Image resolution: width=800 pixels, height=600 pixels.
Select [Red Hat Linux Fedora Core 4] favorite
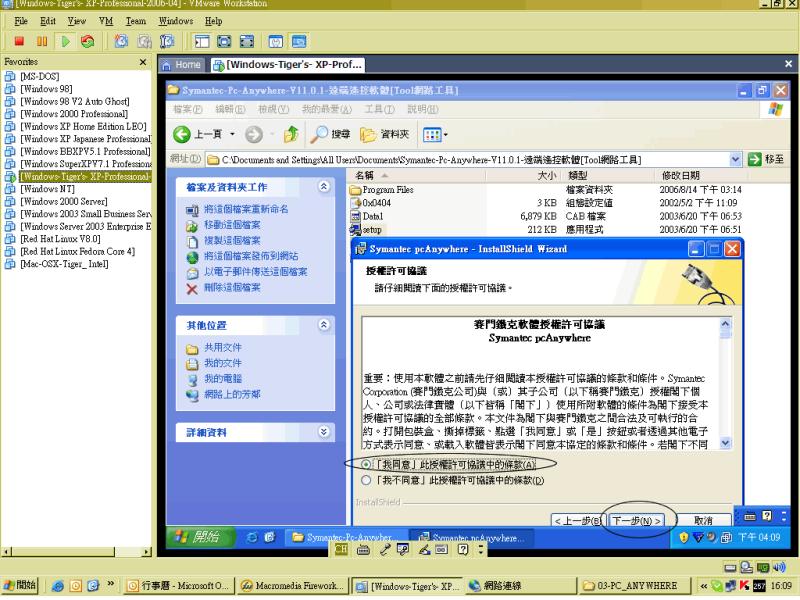pos(77,251)
